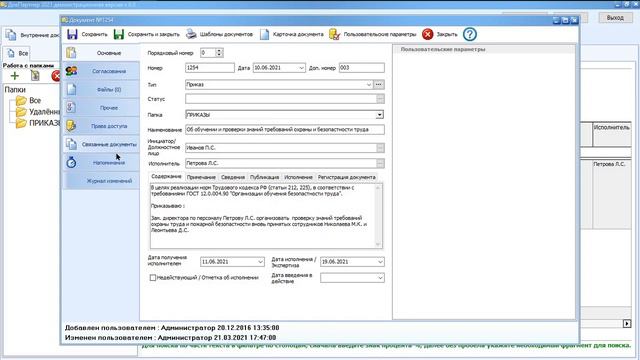This screenshot has width=640, height=360.
Task: Click Внутренние документы page icon in main window
Action: point(11,35)
